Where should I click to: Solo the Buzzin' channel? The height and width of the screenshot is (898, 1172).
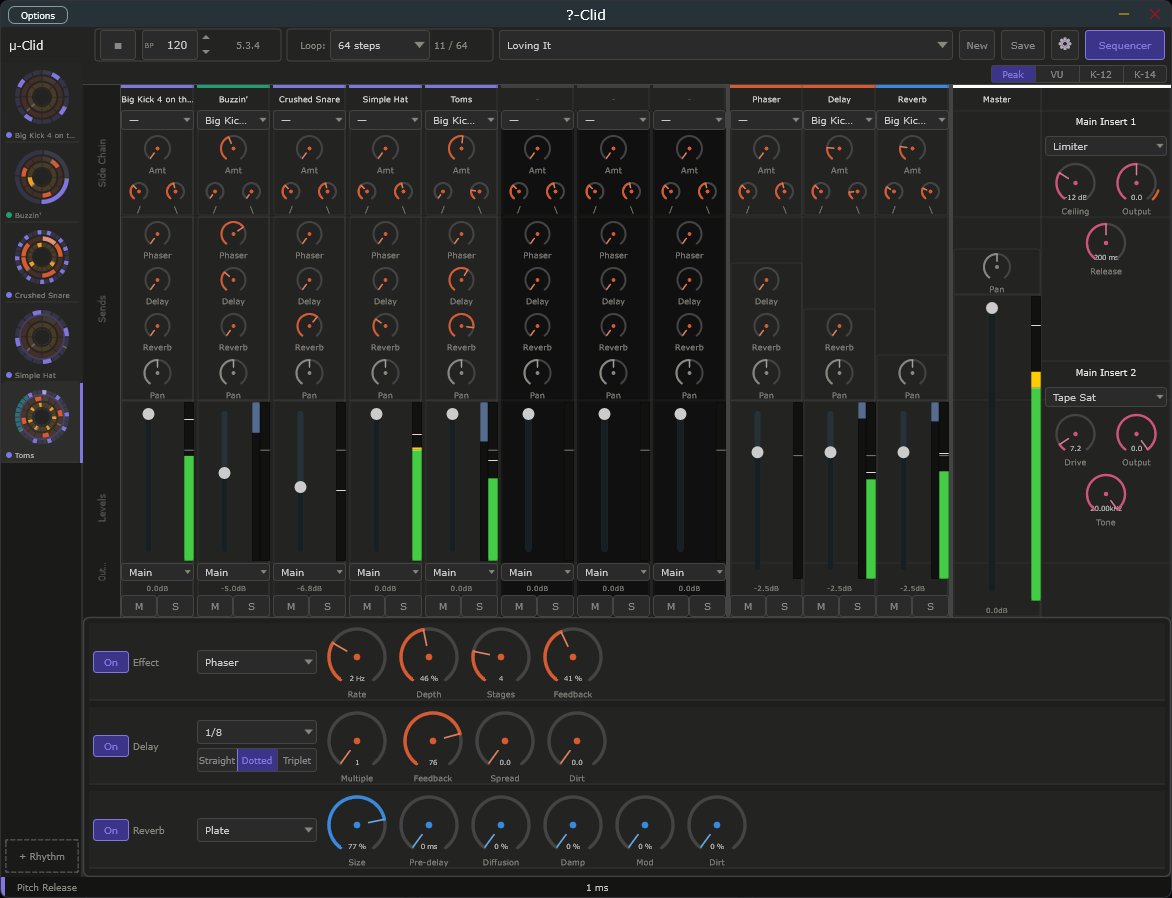click(251, 606)
